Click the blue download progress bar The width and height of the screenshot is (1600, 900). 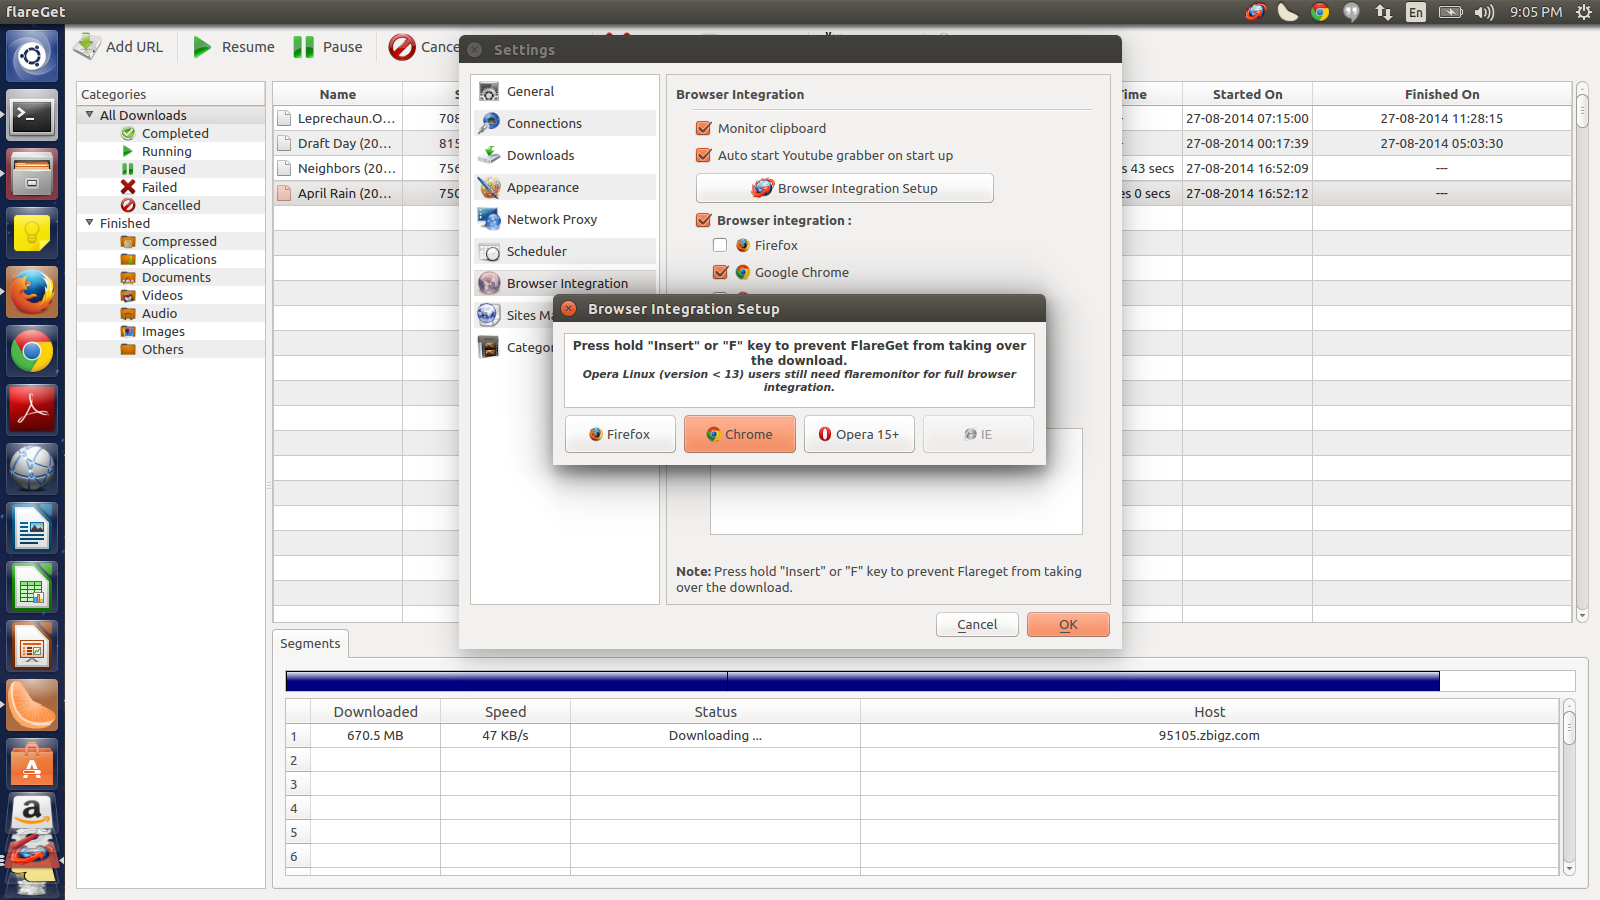(862, 681)
